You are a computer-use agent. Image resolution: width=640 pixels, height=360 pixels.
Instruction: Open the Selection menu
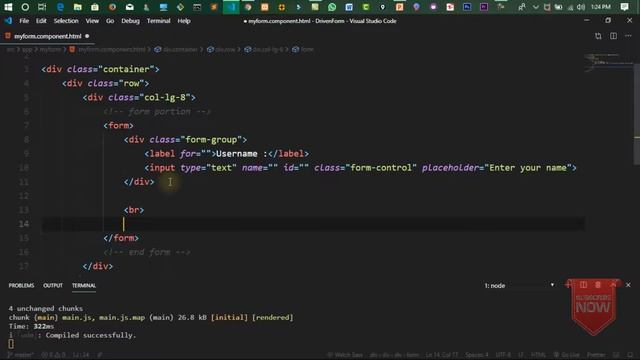(66, 21)
